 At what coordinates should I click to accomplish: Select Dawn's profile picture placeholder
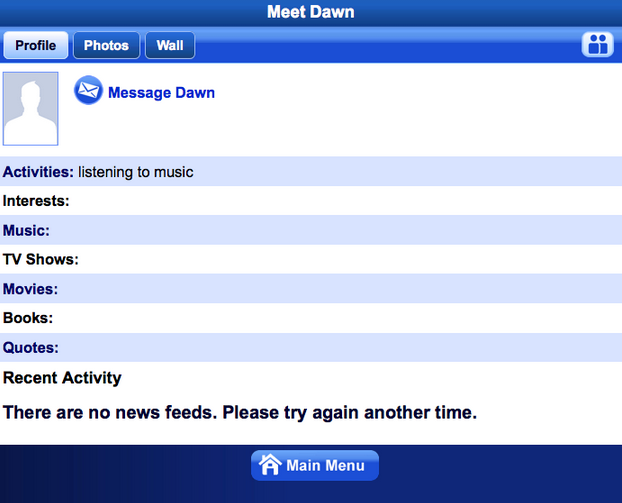click(x=31, y=109)
